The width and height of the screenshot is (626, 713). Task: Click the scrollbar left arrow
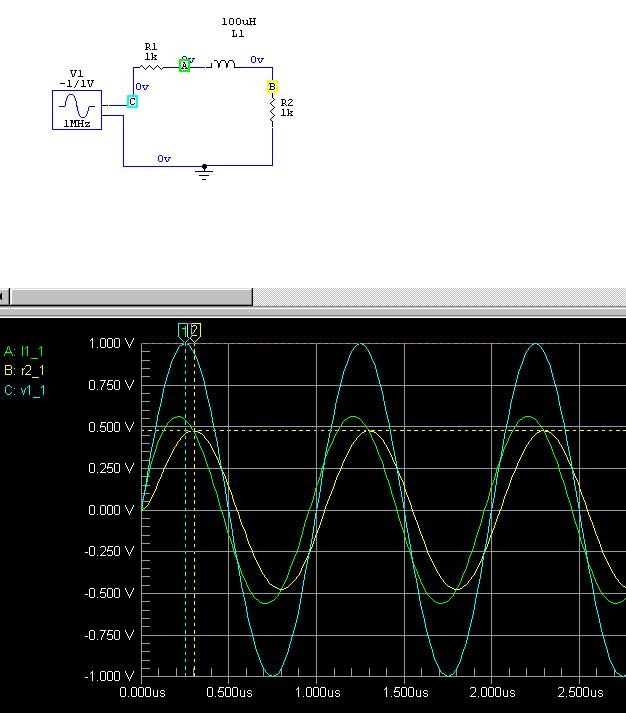tap(4, 297)
